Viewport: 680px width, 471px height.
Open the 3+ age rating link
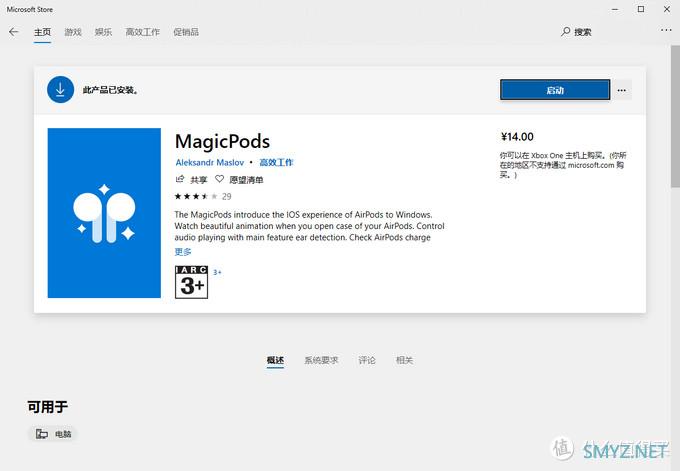pyautogui.click(x=217, y=272)
